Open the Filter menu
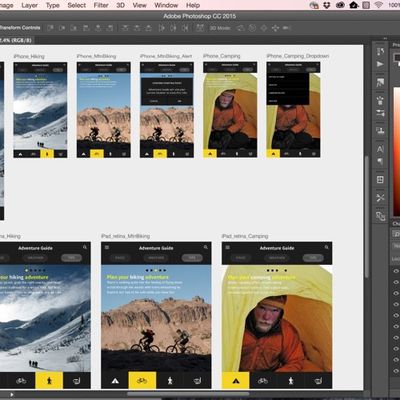The image size is (400, 400). coord(101,5)
